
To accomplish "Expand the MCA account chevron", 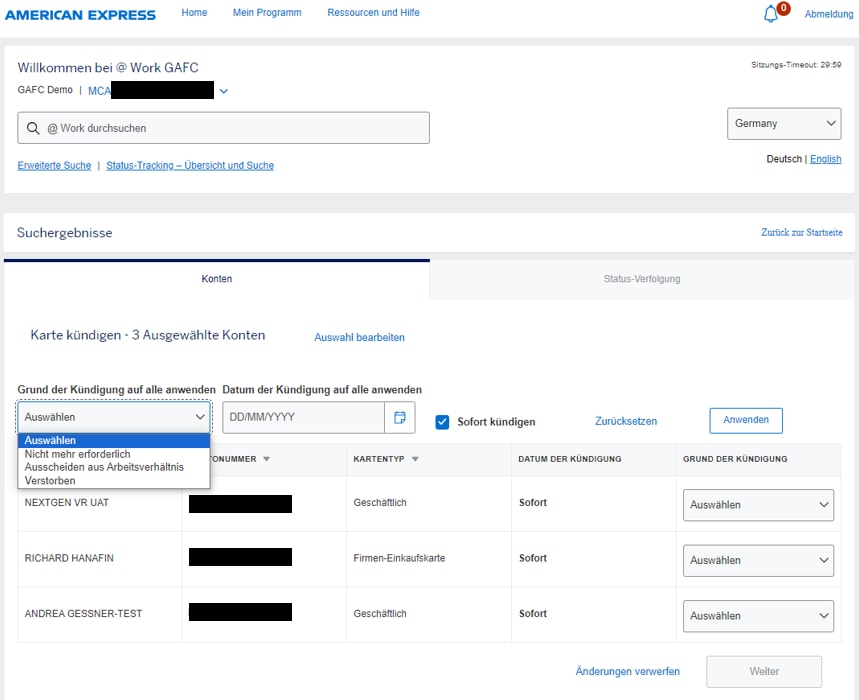I will (x=224, y=92).
